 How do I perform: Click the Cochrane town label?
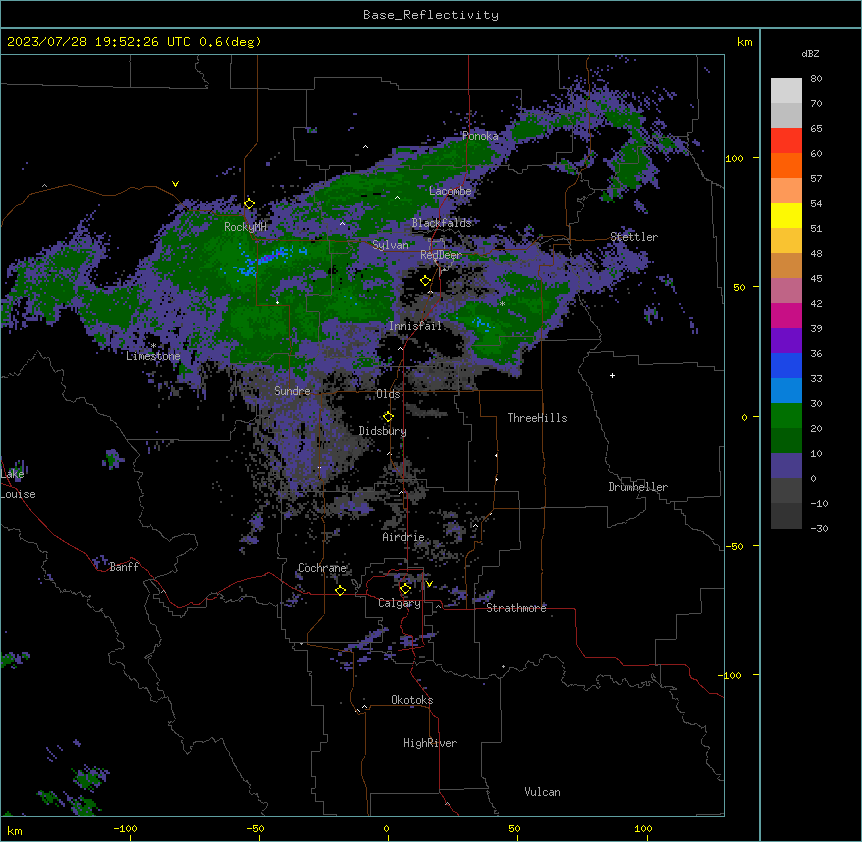point(322,568)
